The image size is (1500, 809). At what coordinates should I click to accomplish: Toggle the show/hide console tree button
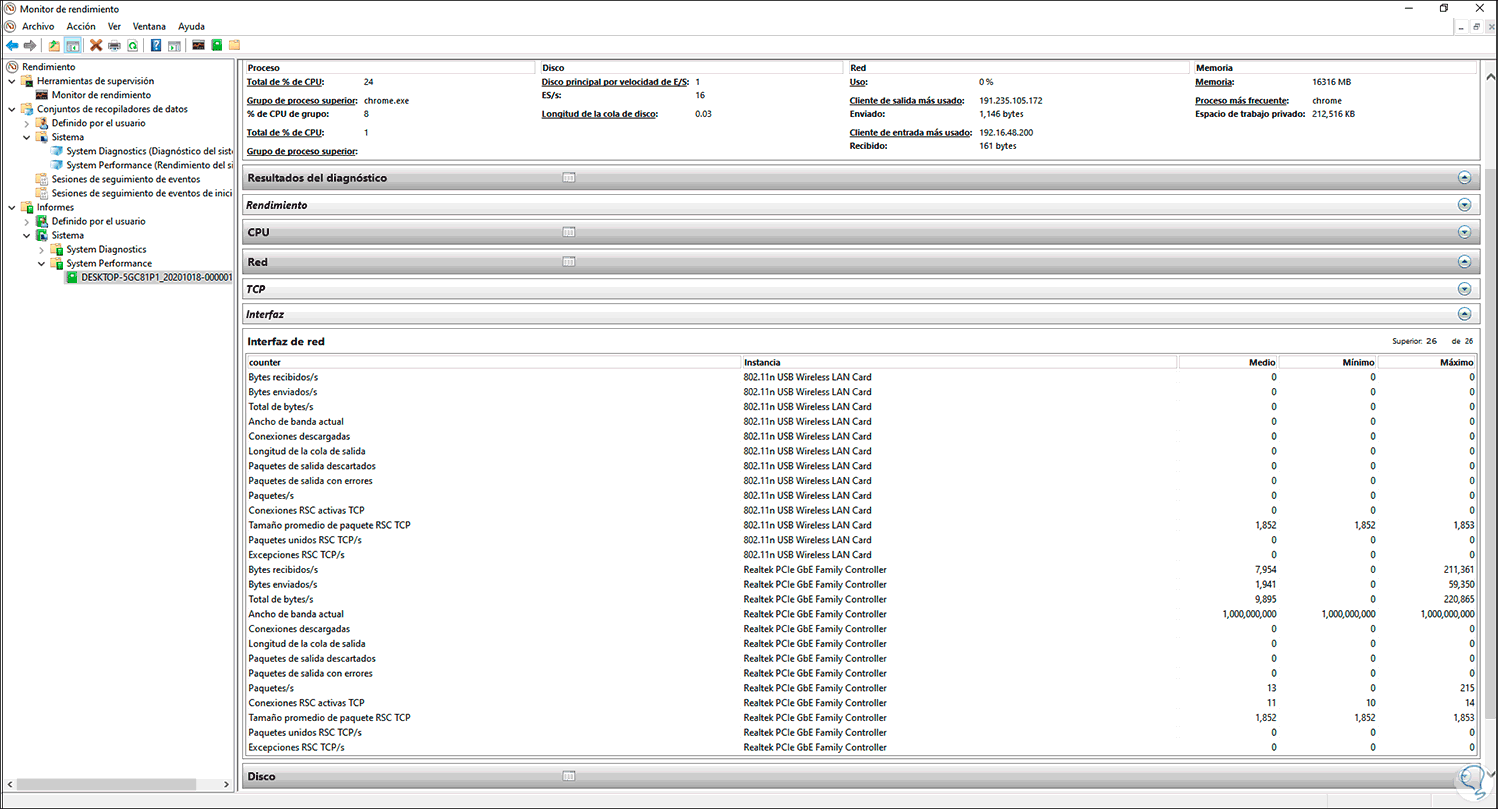tap(73, 45)
